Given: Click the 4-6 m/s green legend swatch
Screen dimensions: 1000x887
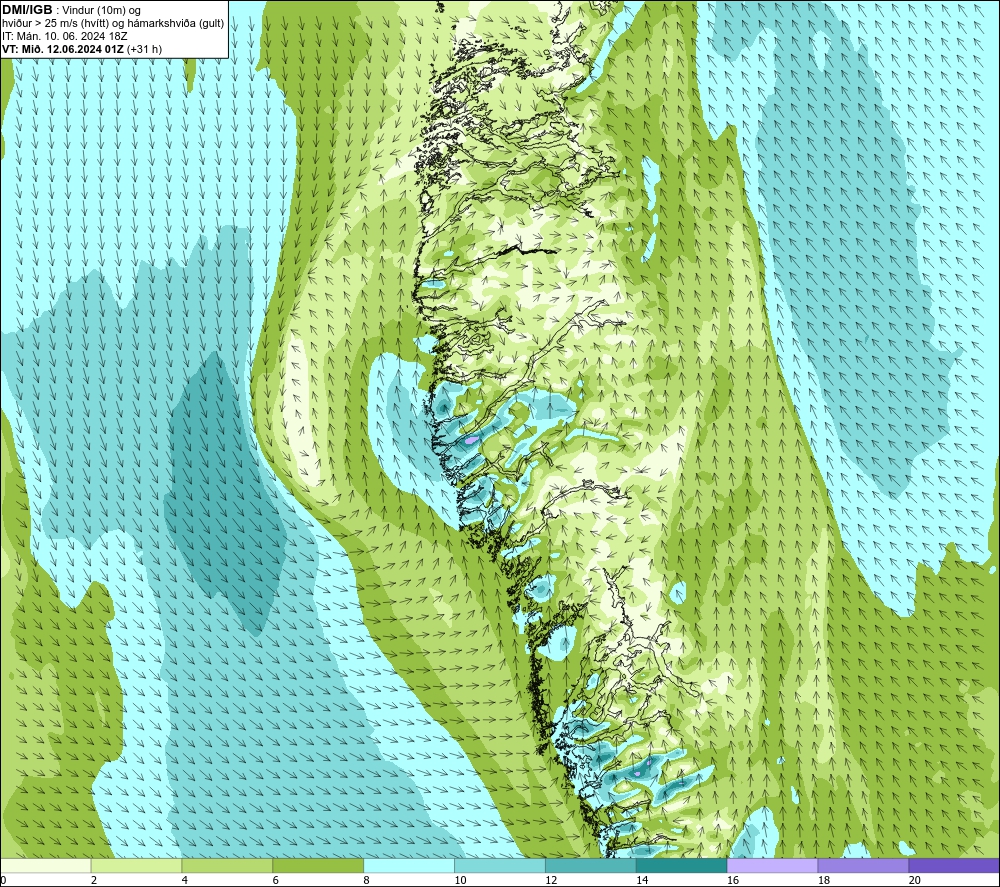Looking at the screenshot, I should click(227, 865).
